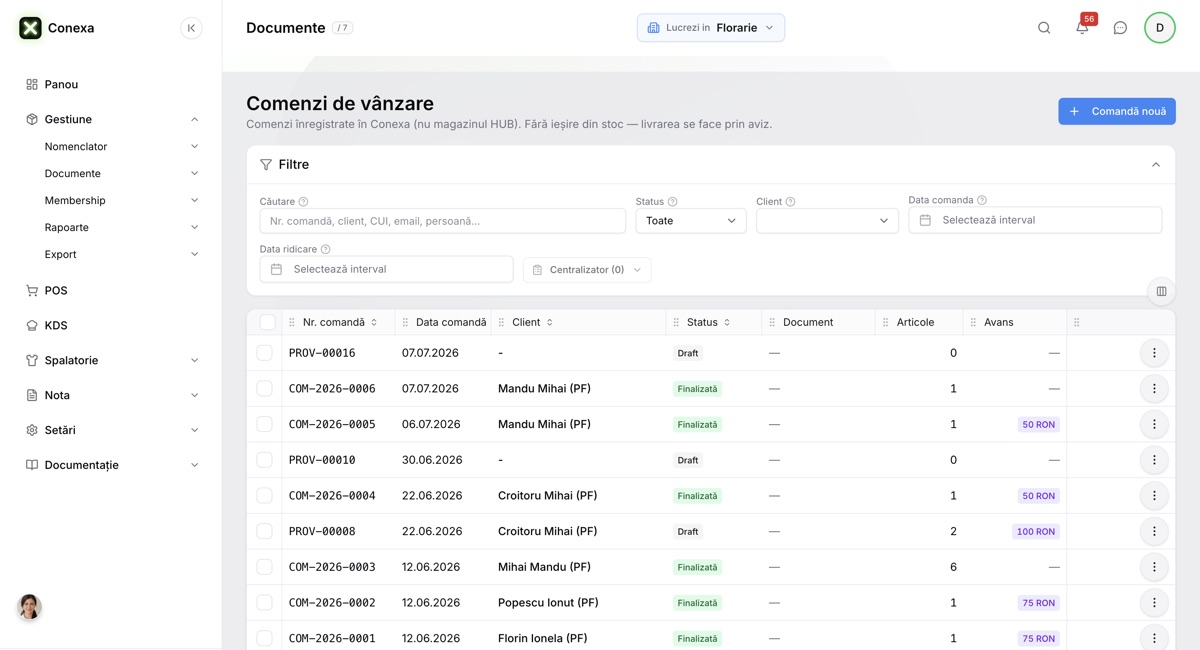Open the Data comanda date range picker
The height and width of the screenshot is (650, 1200).
pos(1035,220)
